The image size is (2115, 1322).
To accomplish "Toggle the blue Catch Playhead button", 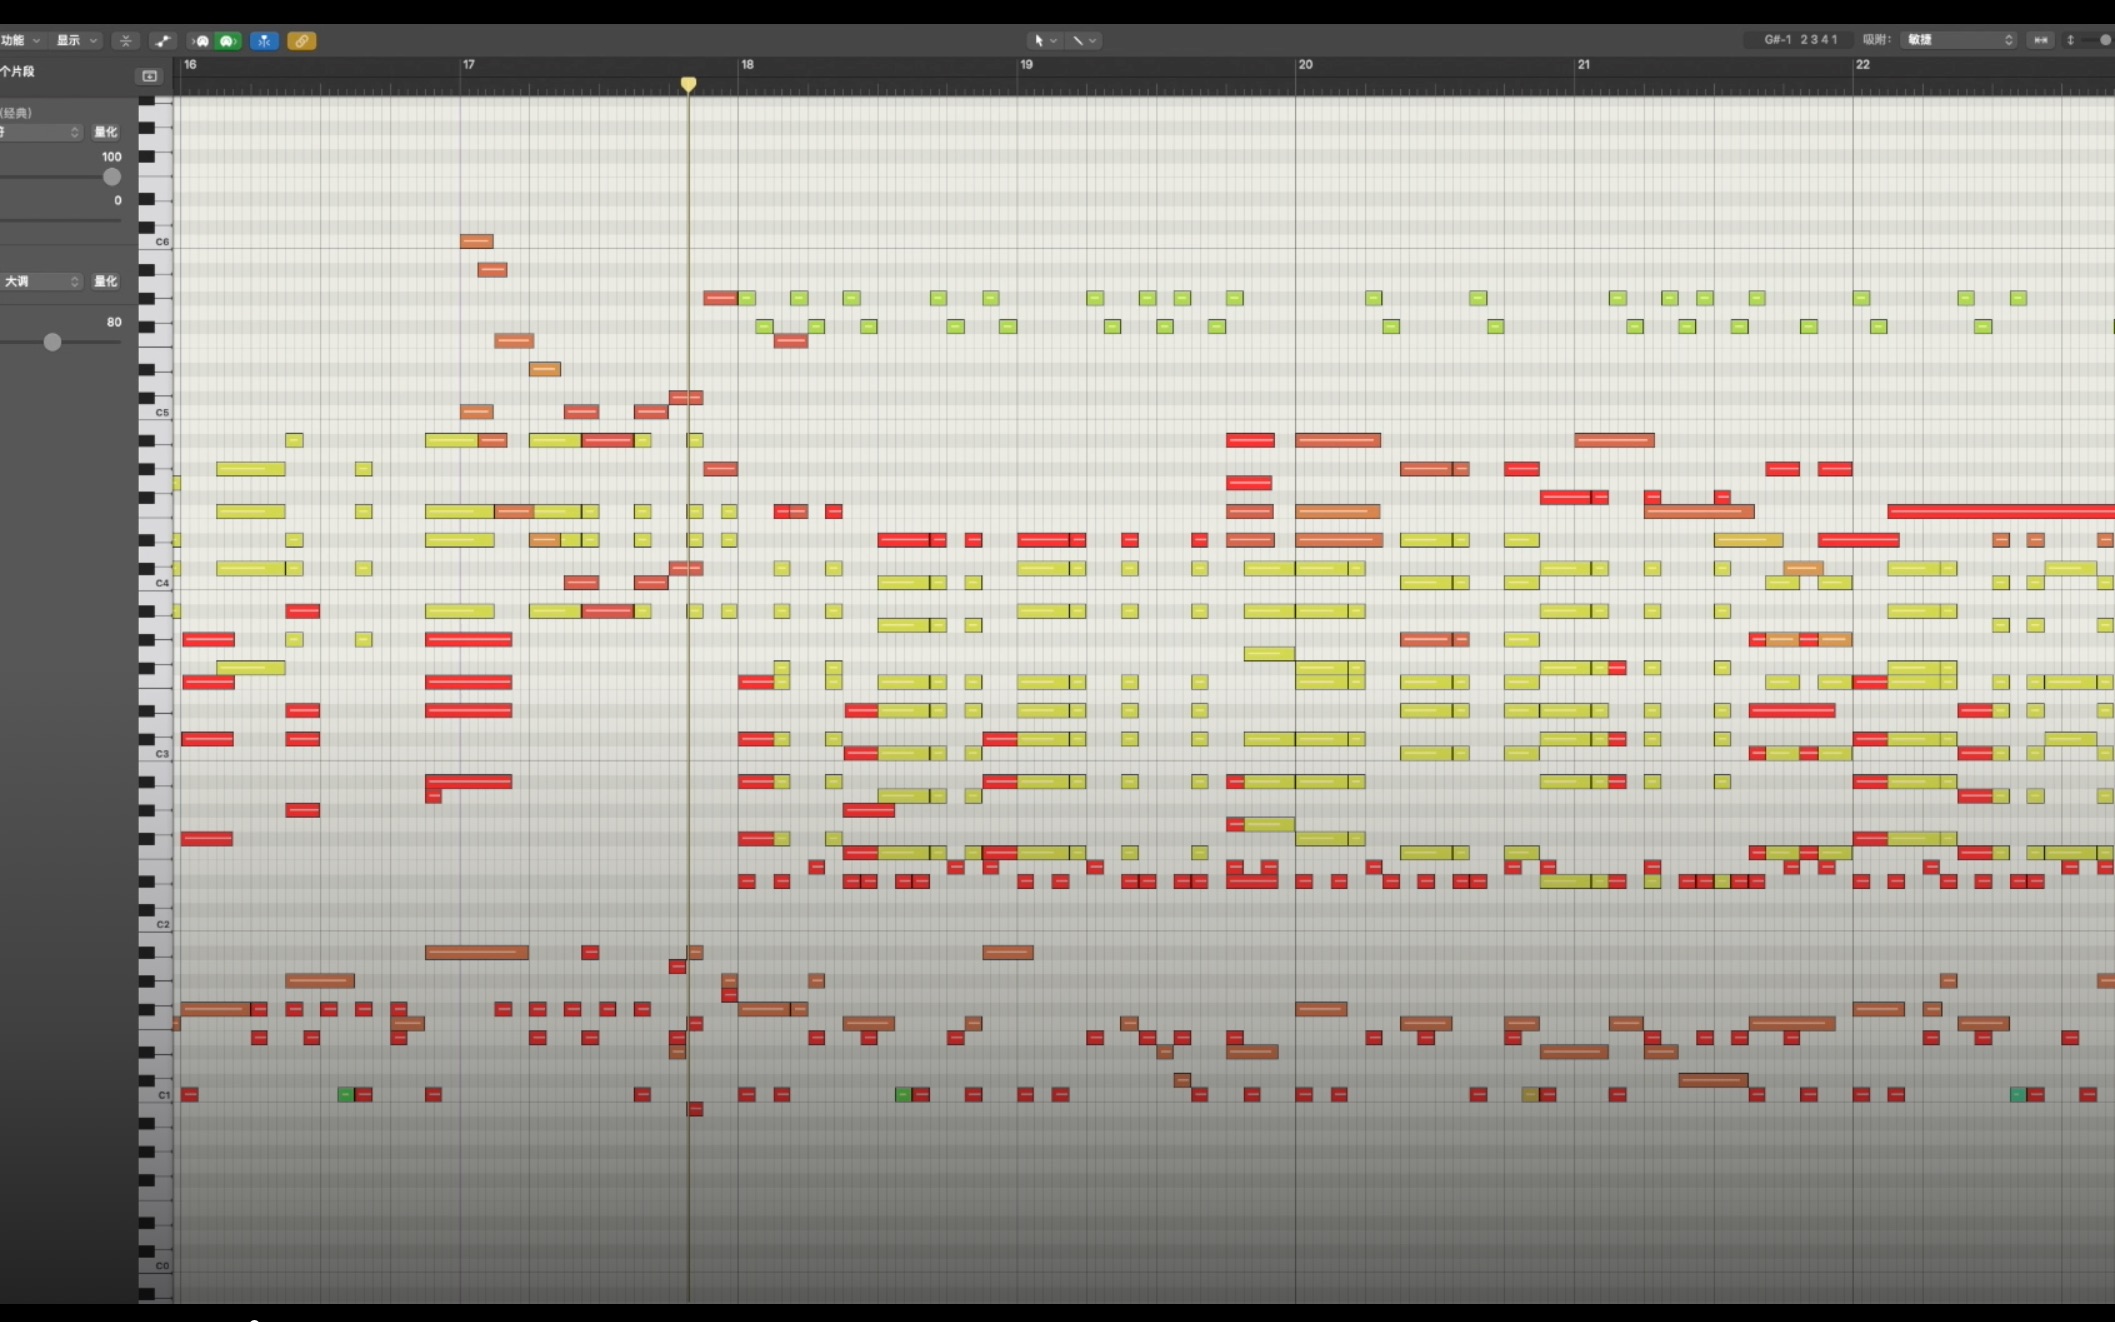I will (264, 41).
